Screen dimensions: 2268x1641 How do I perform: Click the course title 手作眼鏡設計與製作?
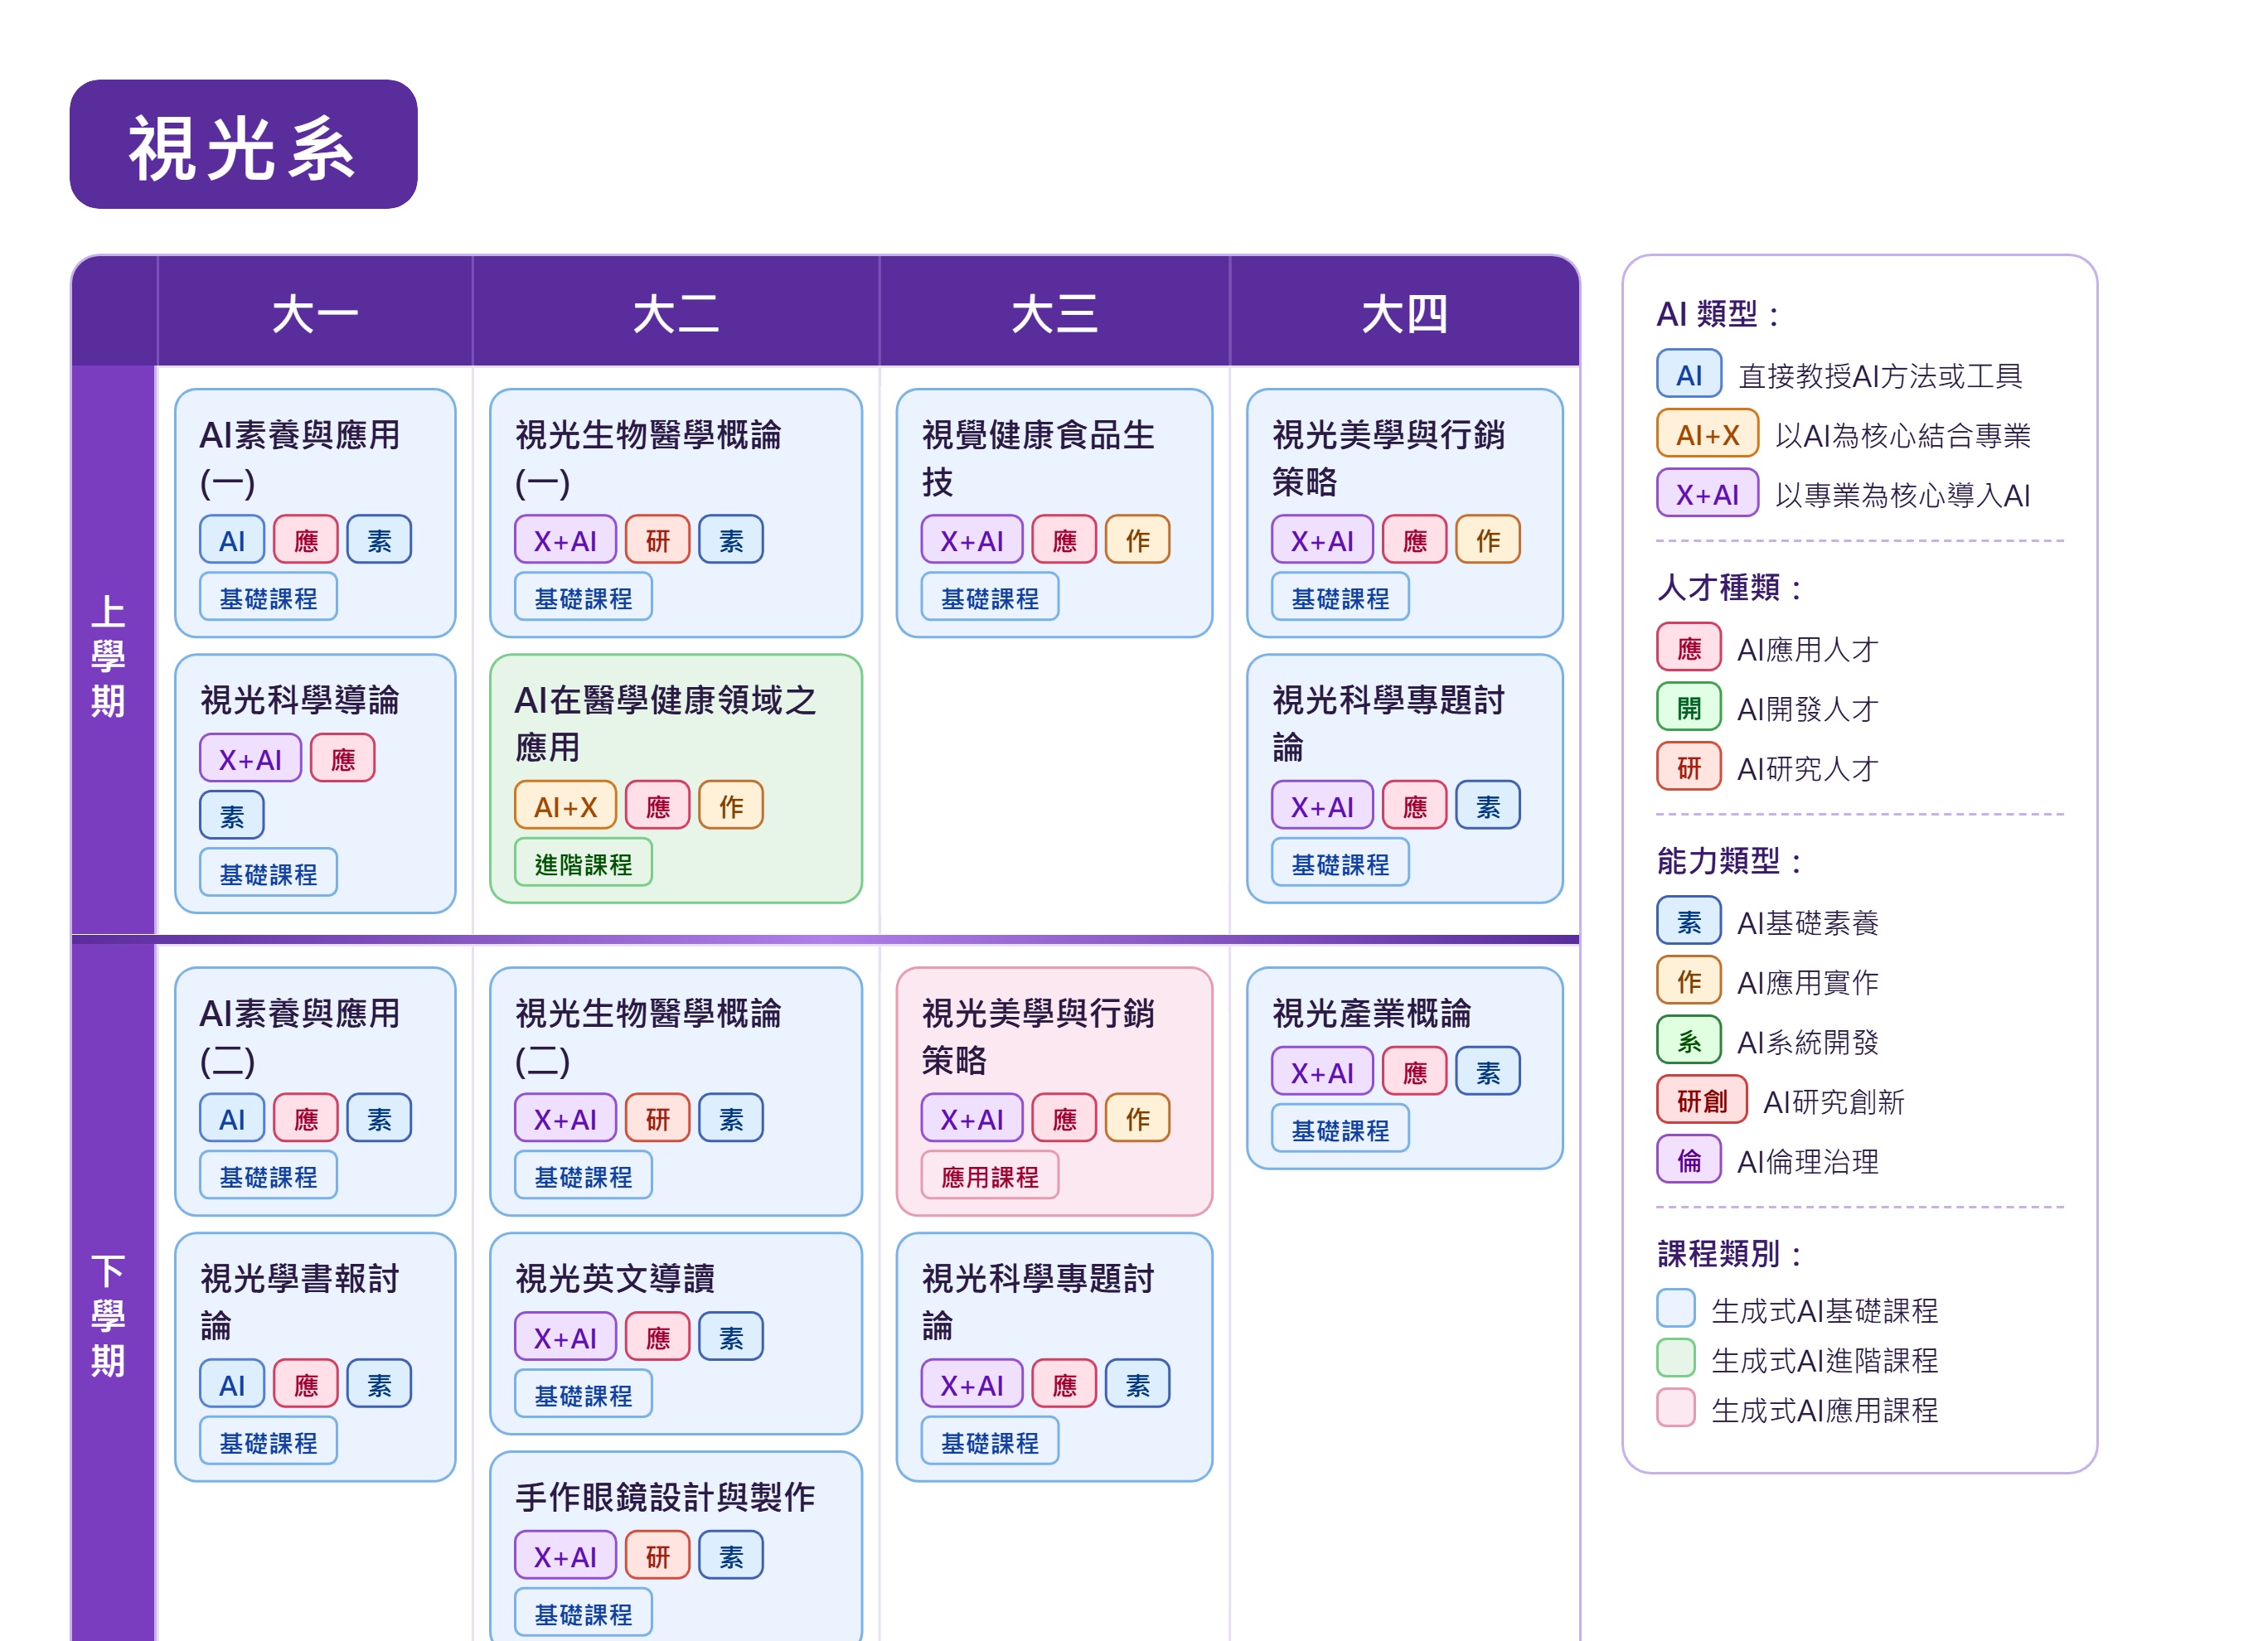665,1497
